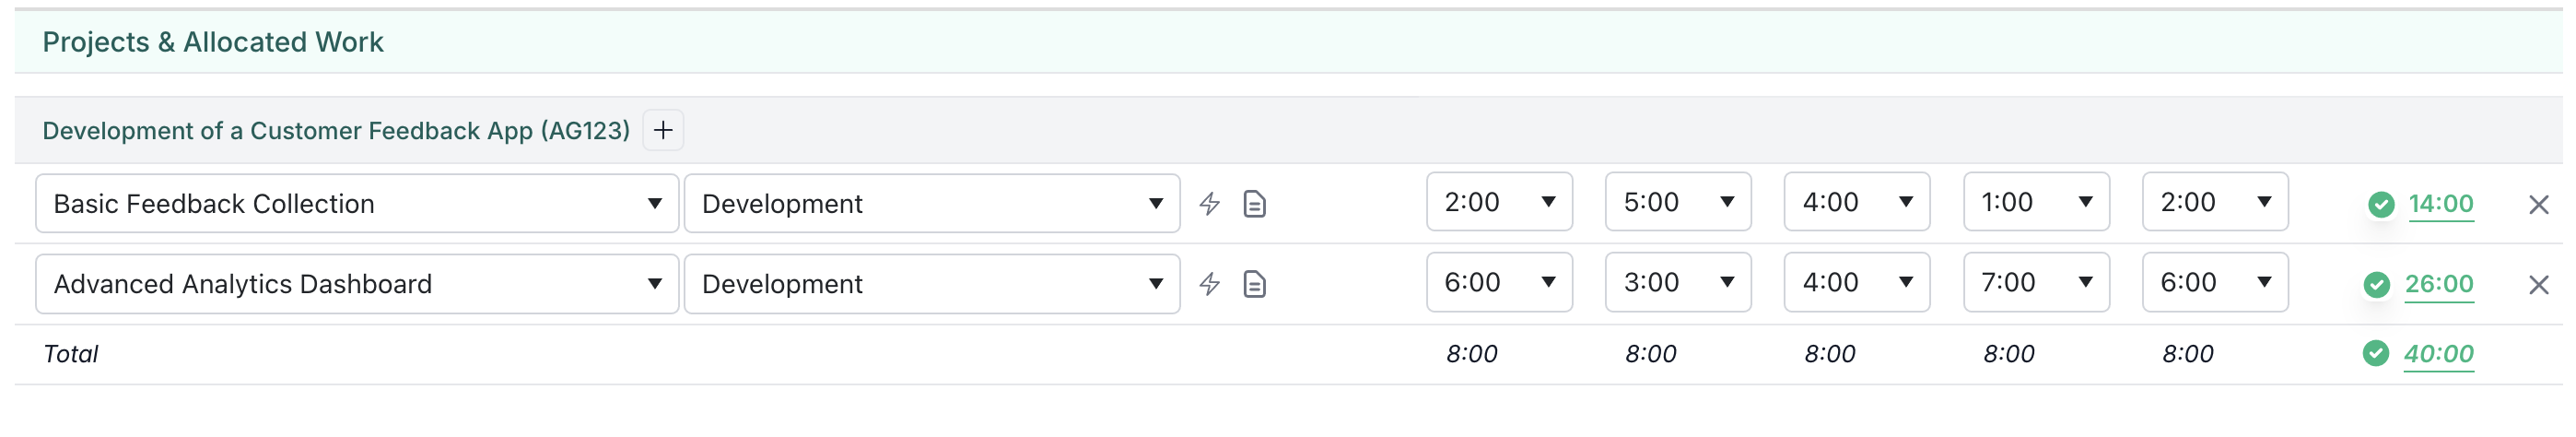2576x437 pixels.
Task: Open the 26:00 row total link
Action: point(2439,284)
